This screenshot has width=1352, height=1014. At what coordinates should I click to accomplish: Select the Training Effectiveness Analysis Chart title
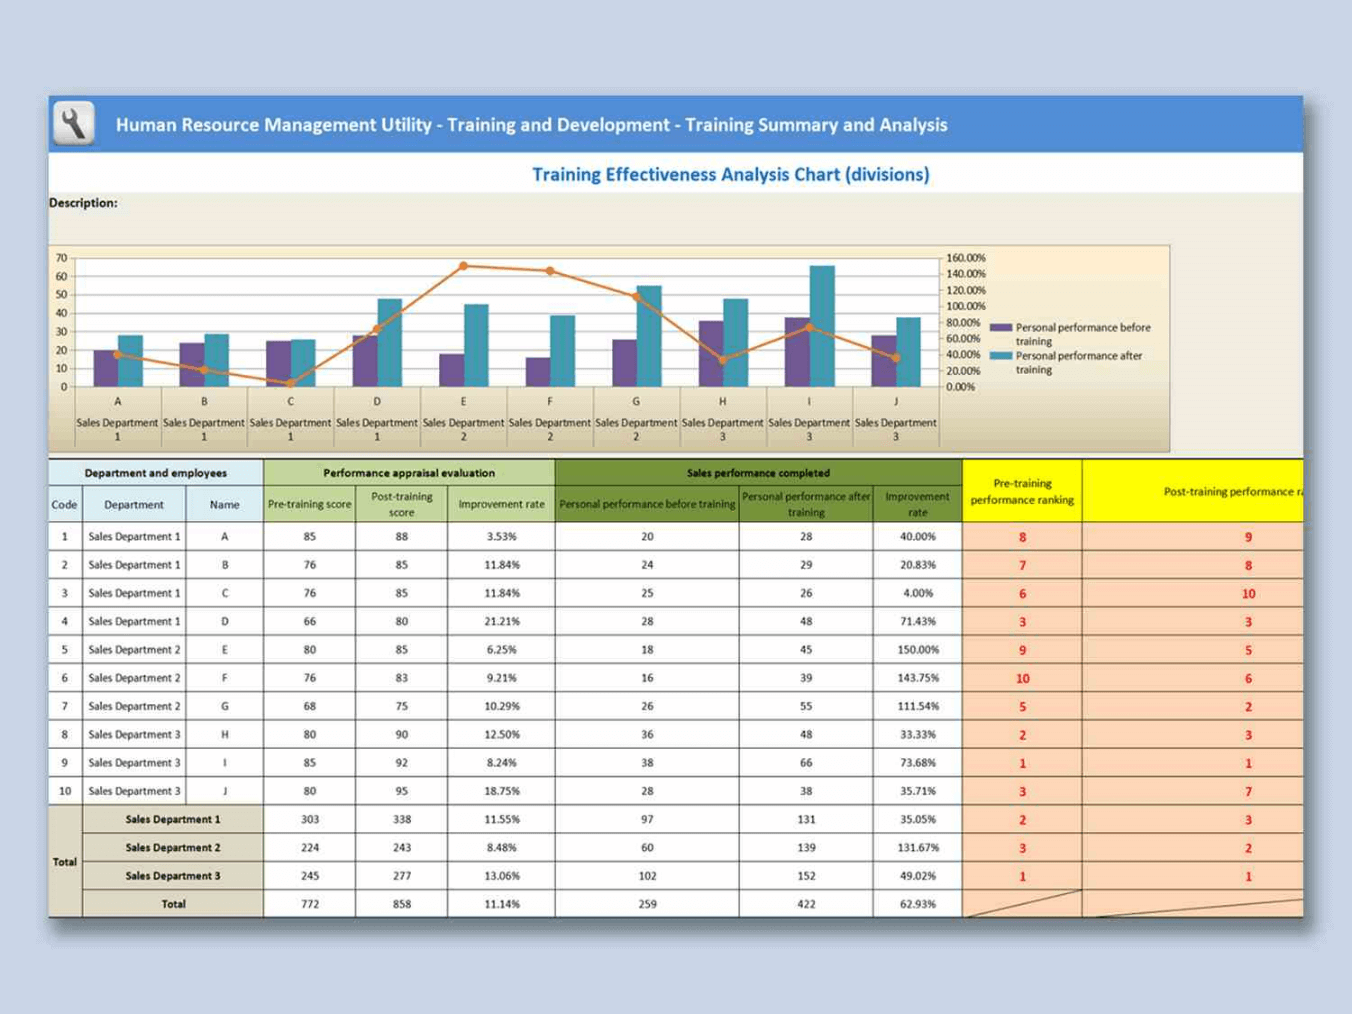(730, 175)
